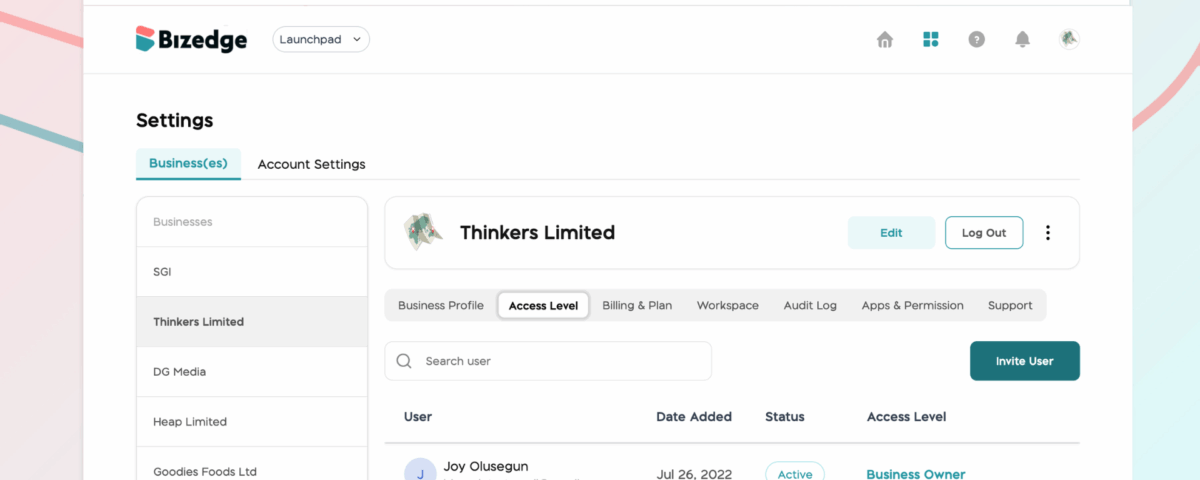Switch to Account Settings tab

tap(312, 164)
